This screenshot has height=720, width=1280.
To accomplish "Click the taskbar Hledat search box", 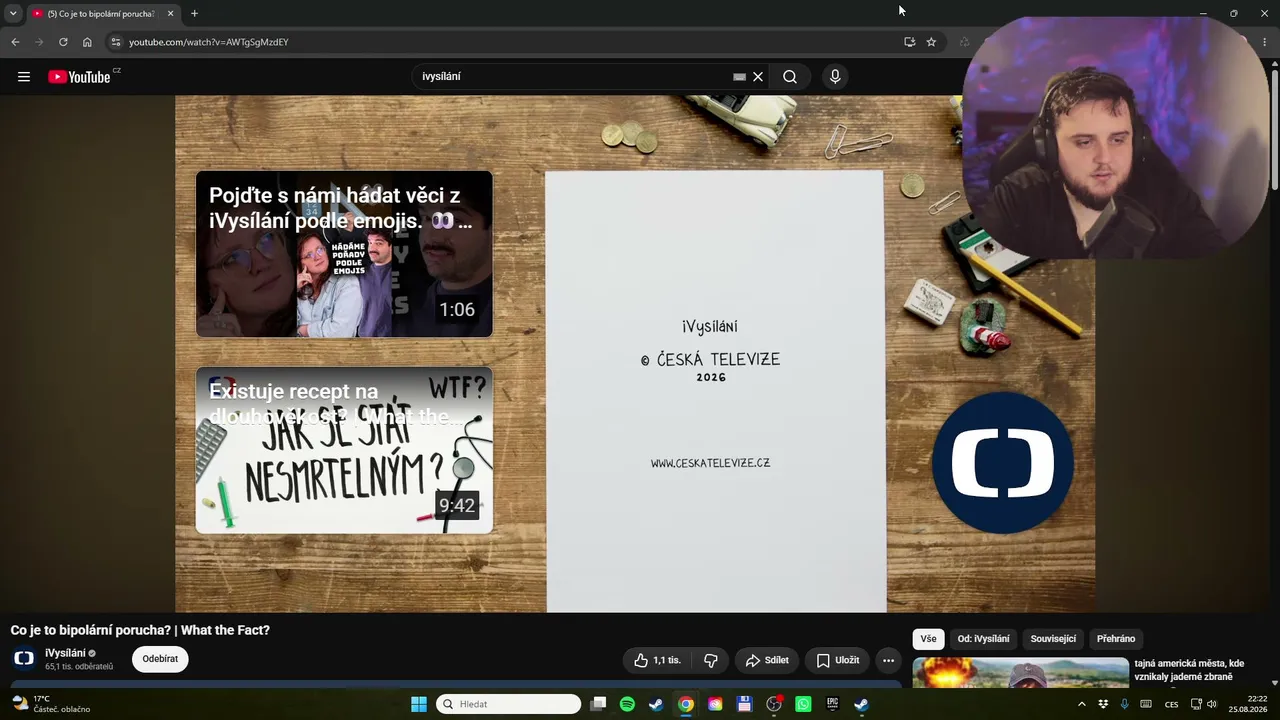I will [510, 704].
